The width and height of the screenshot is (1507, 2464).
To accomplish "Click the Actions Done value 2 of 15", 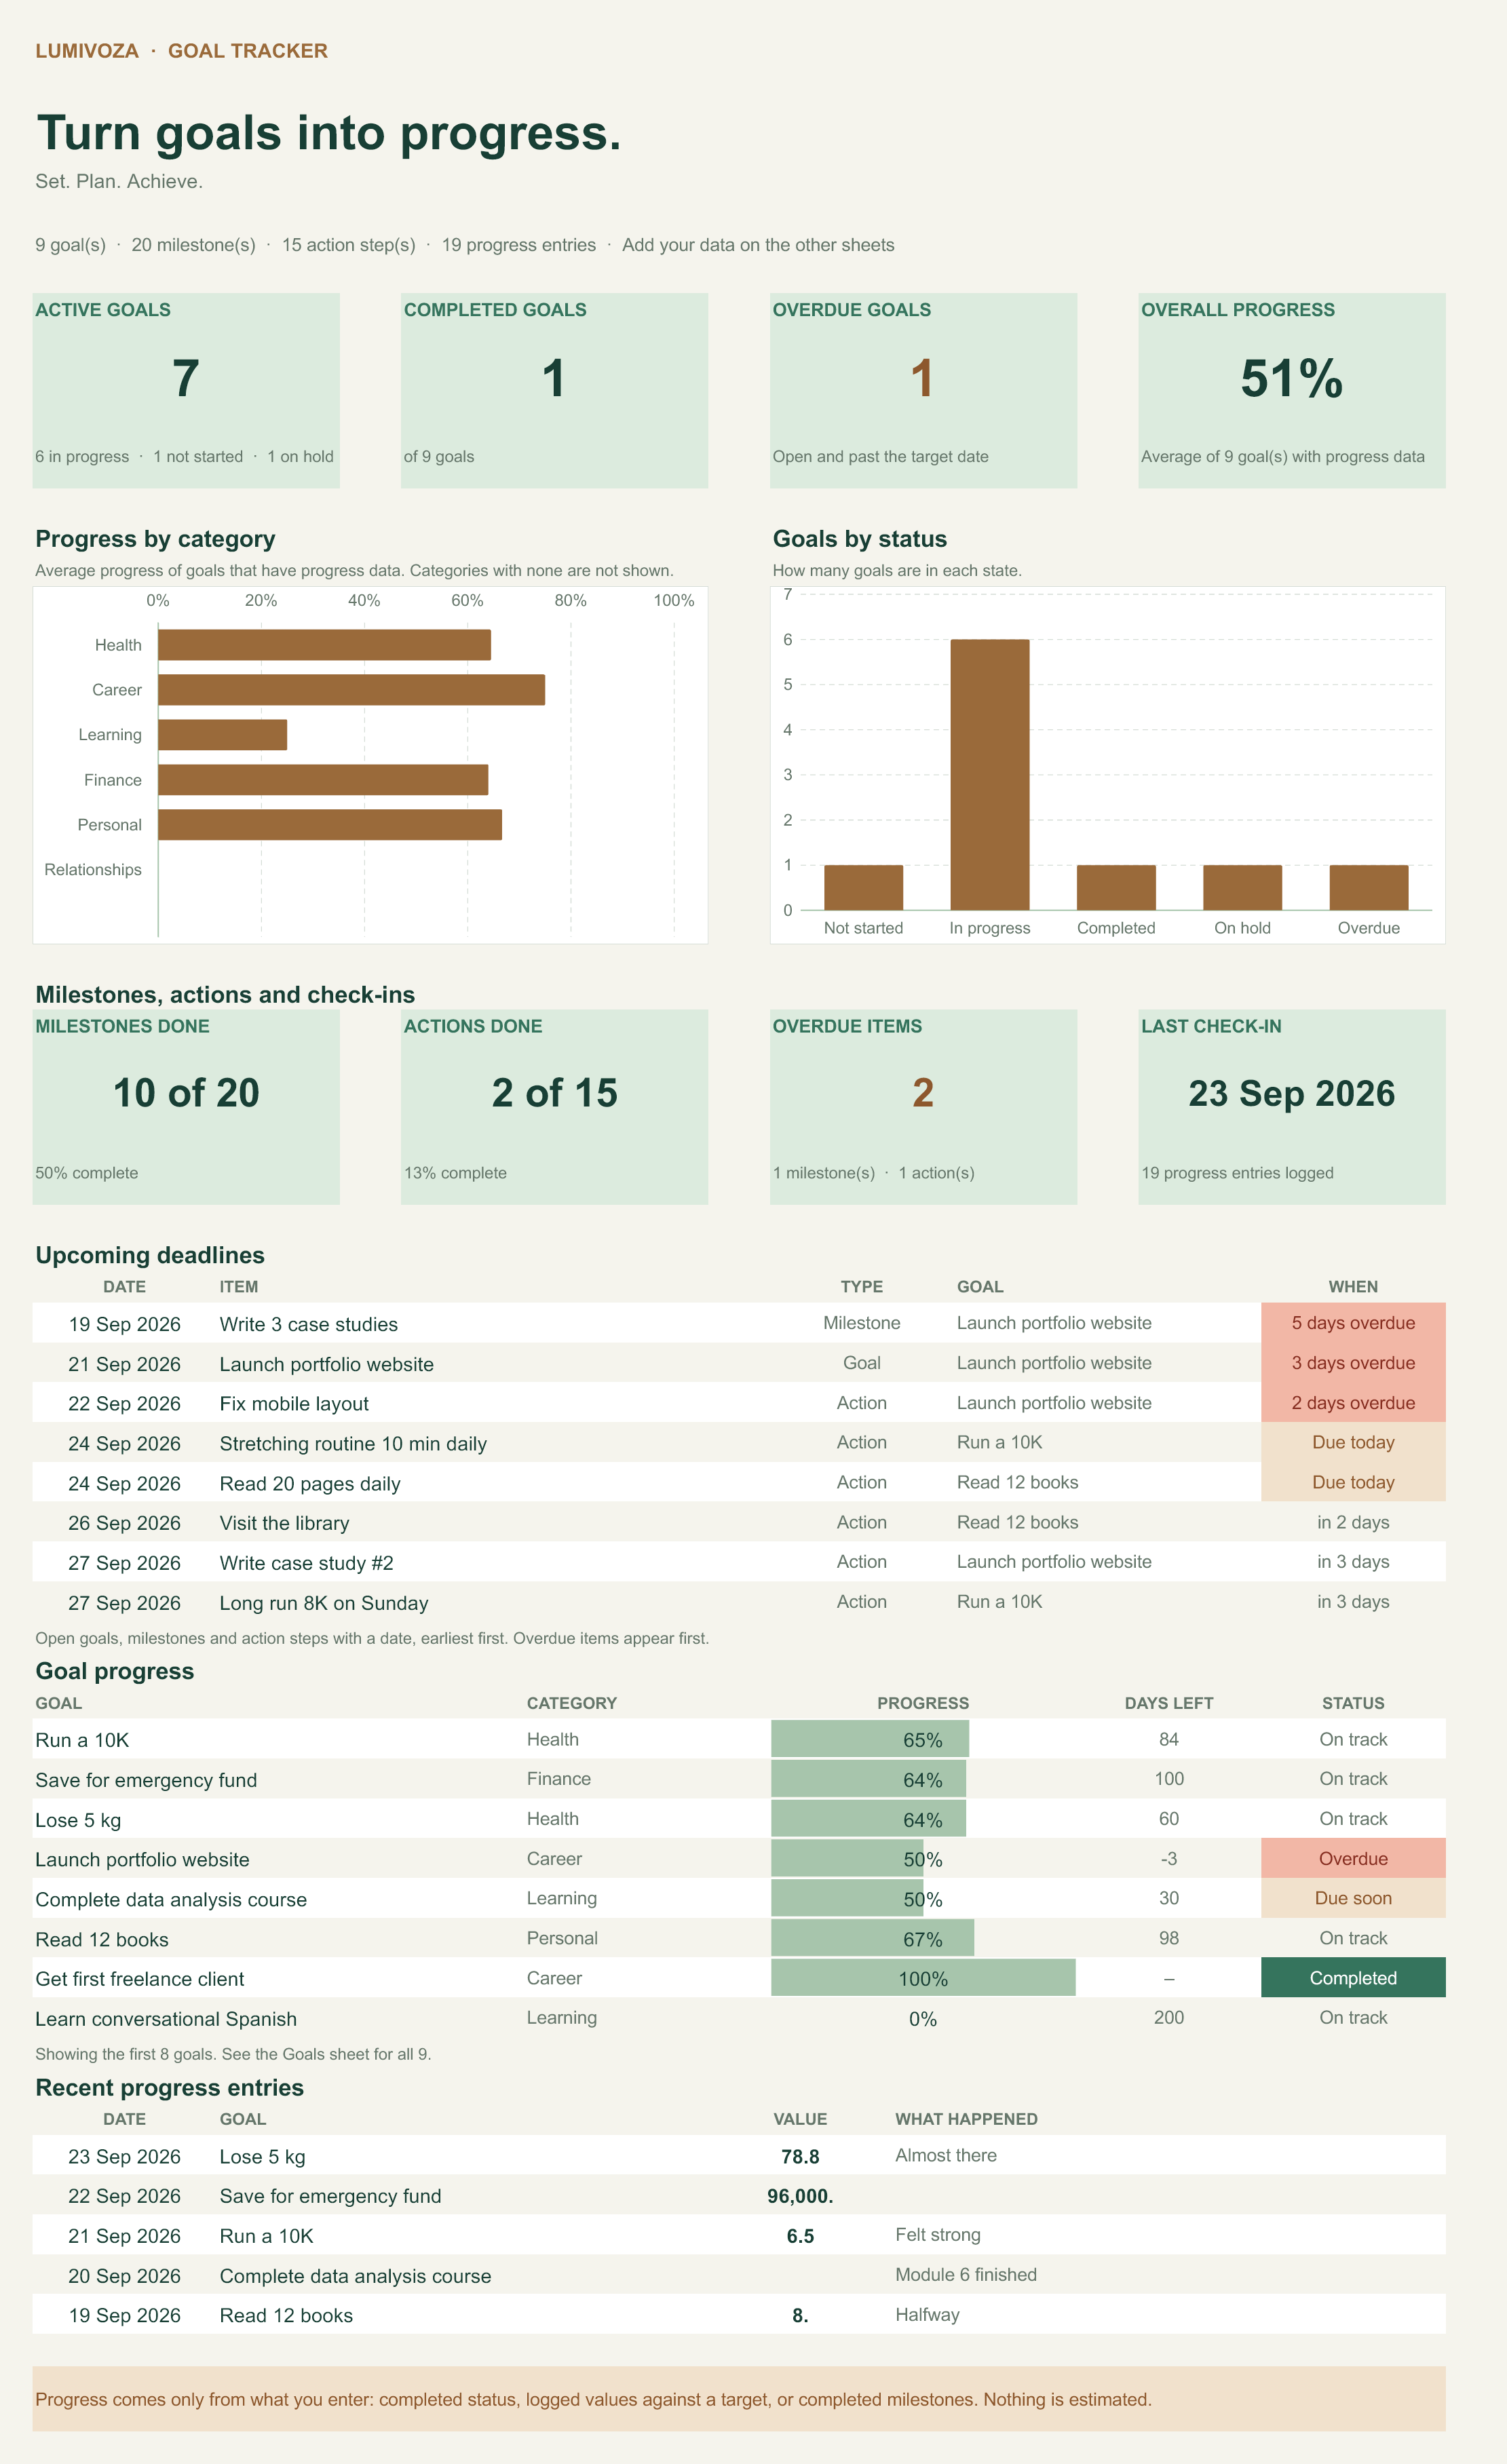I will pos(554,1093).
